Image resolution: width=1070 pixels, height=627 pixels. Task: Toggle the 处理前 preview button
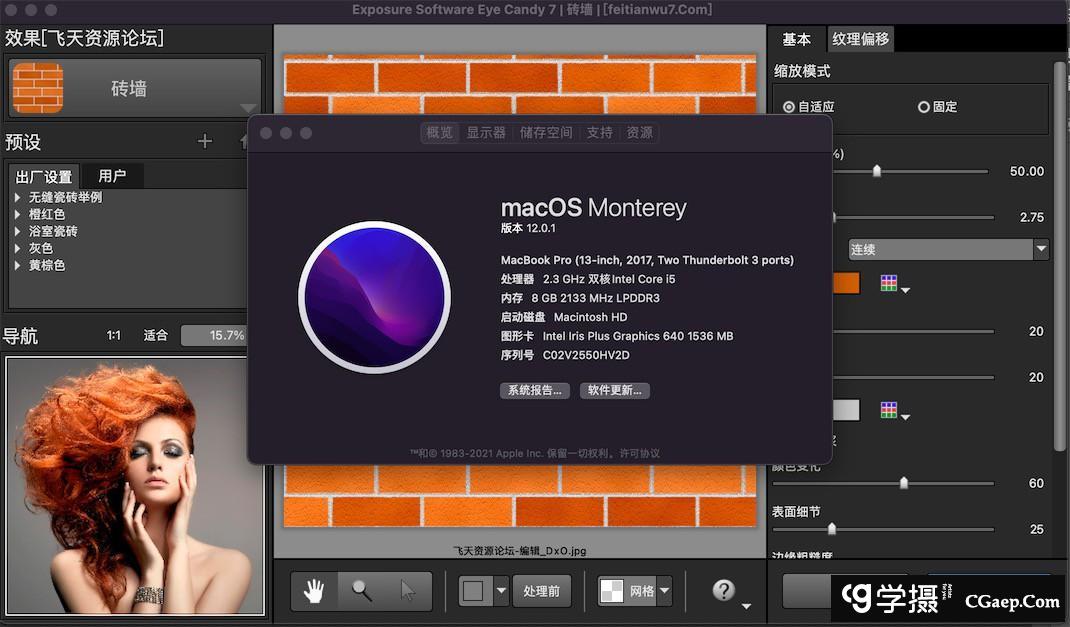542,591
